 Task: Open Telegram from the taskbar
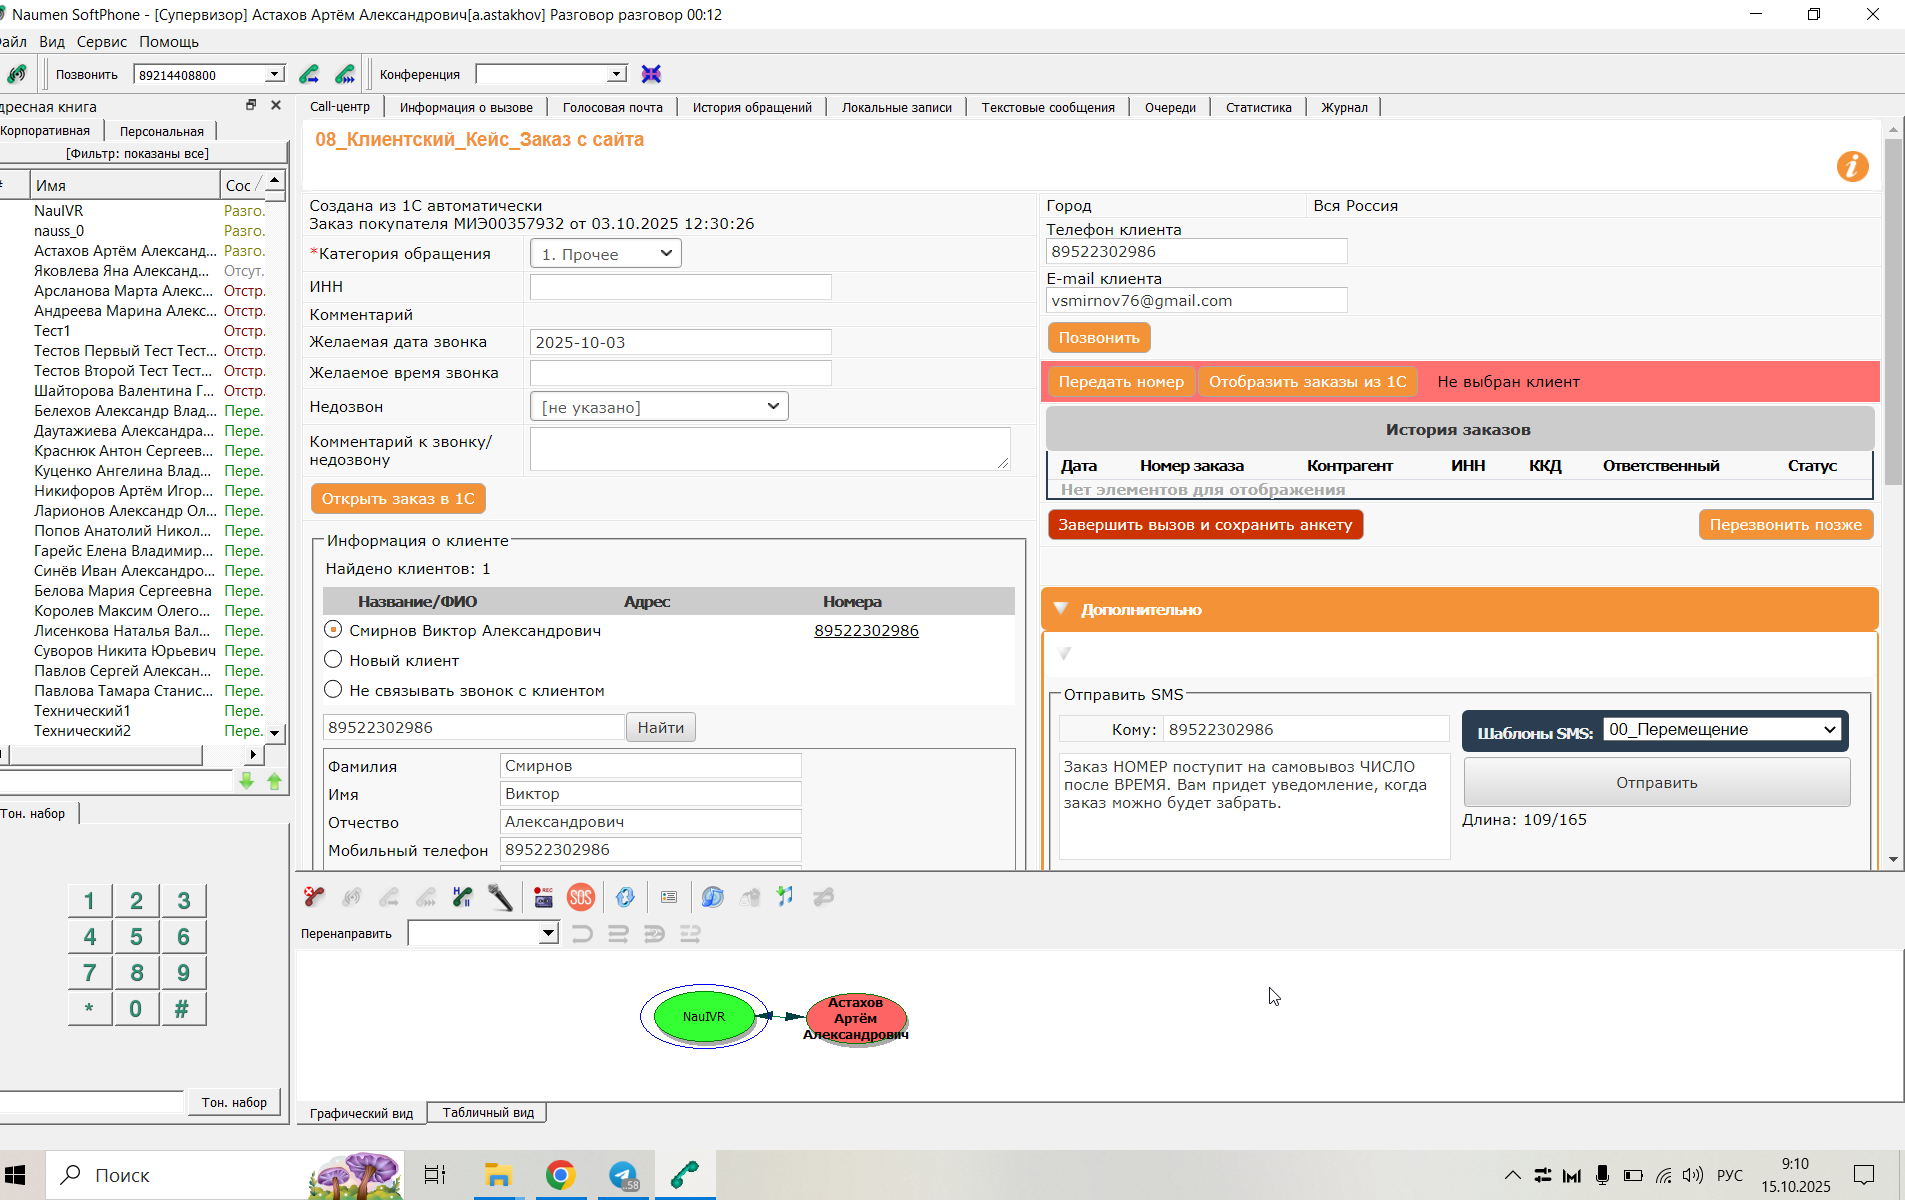coord(624,1175)
